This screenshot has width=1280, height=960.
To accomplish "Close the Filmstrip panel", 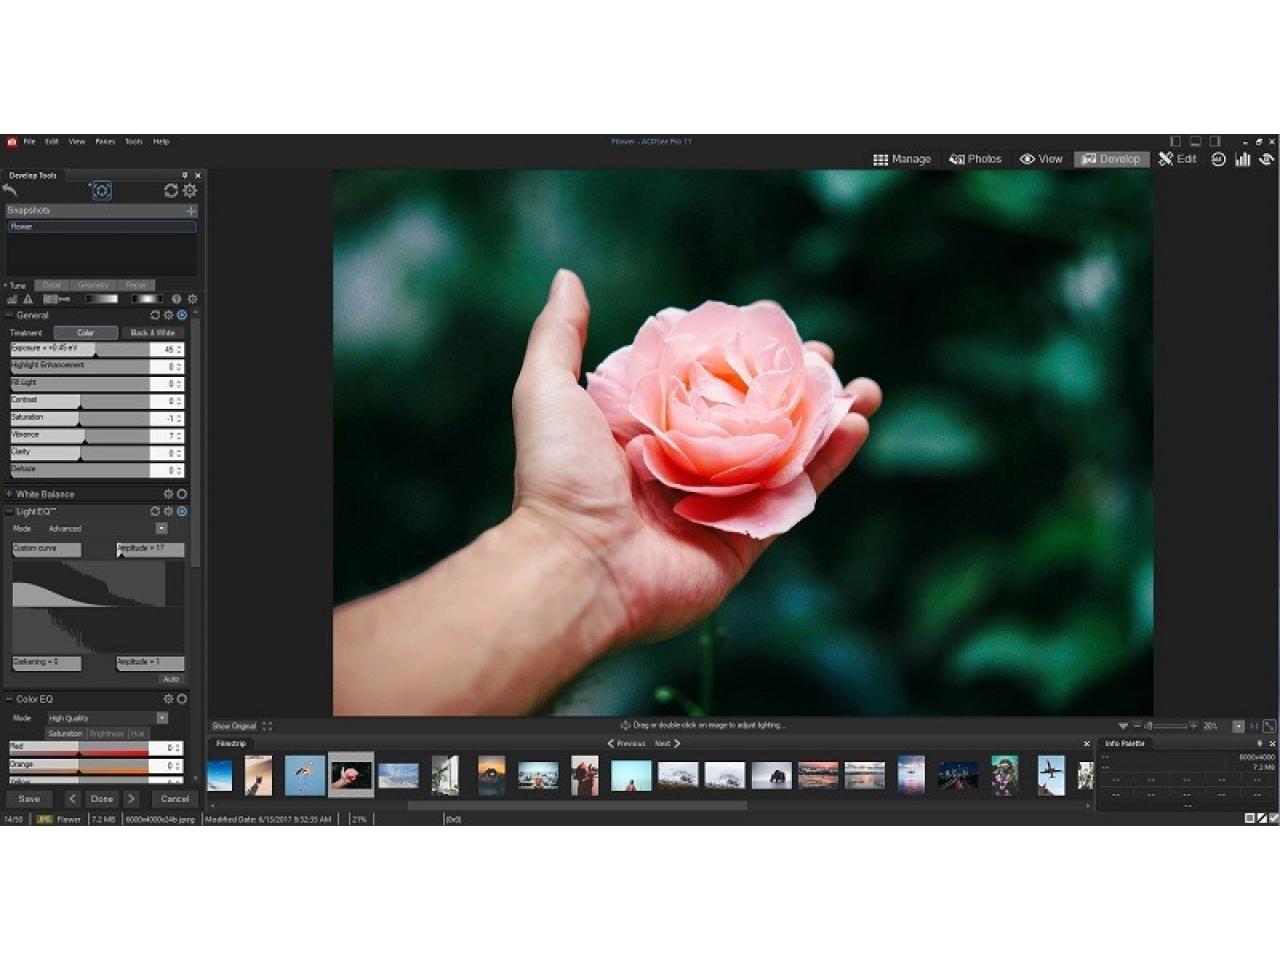I will pos(1087,744).
